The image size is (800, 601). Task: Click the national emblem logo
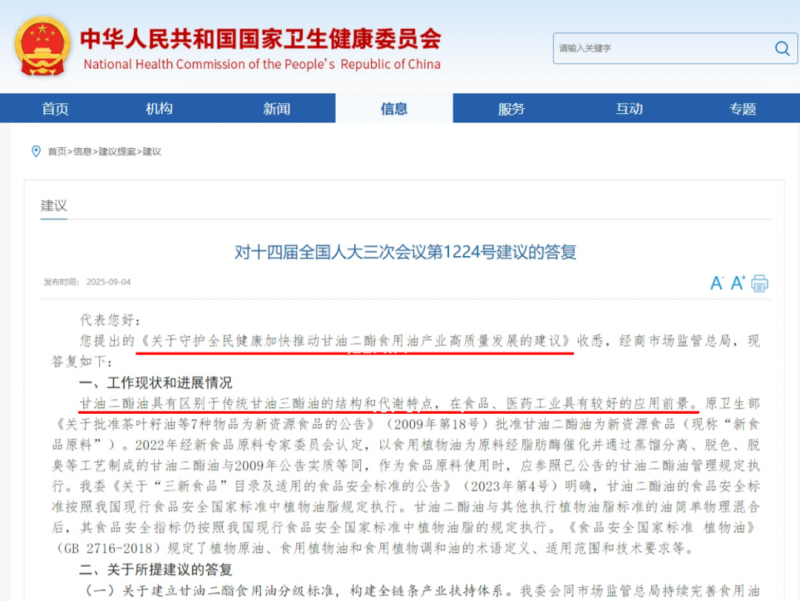point(42,46)
